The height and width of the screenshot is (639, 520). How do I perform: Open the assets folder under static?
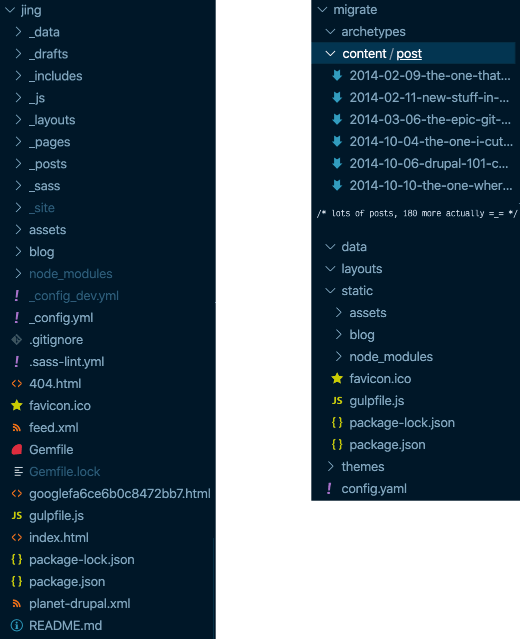coord(368,313)
